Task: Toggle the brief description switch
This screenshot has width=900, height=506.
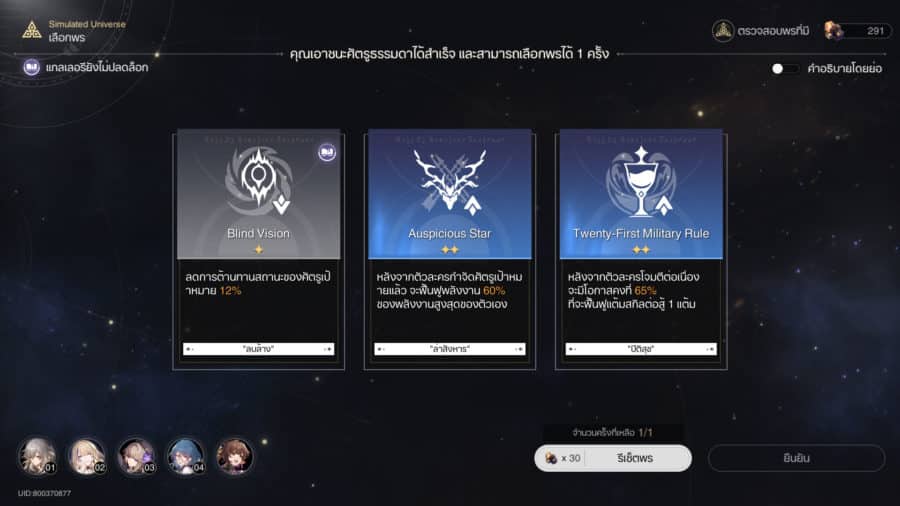Action: pos(784,69)
